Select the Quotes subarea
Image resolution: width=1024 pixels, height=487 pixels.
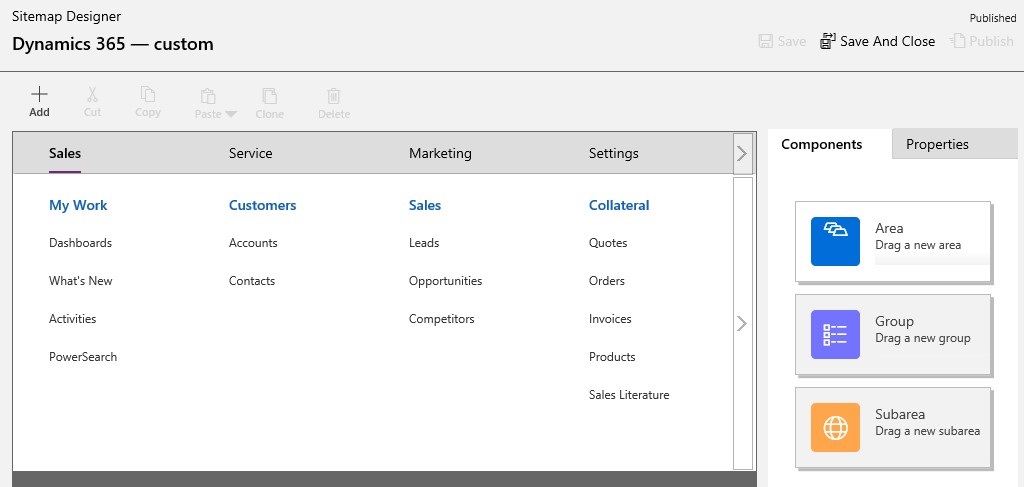pos(608,243)
